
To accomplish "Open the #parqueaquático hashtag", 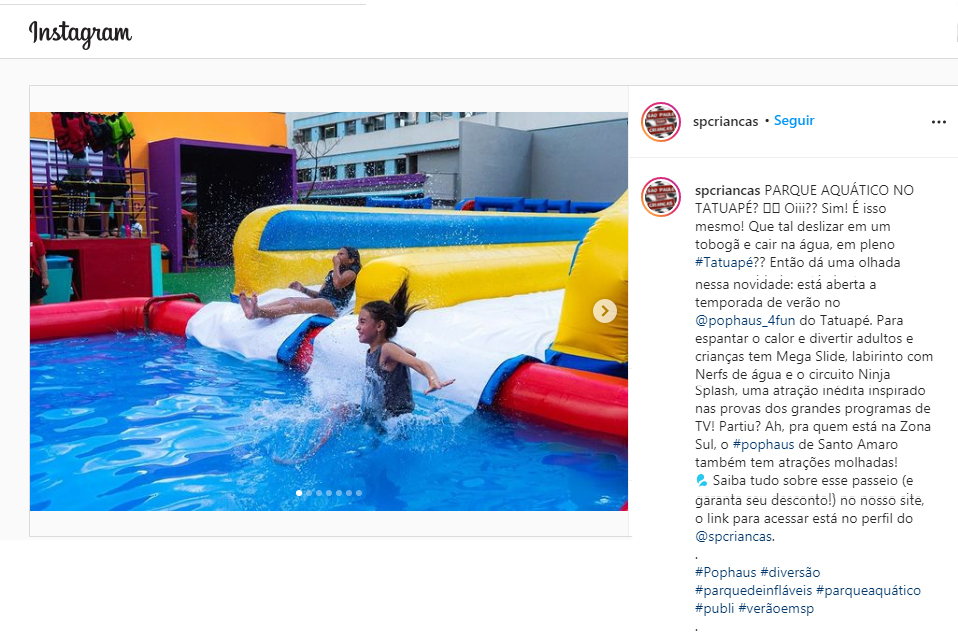I will 868,591.
